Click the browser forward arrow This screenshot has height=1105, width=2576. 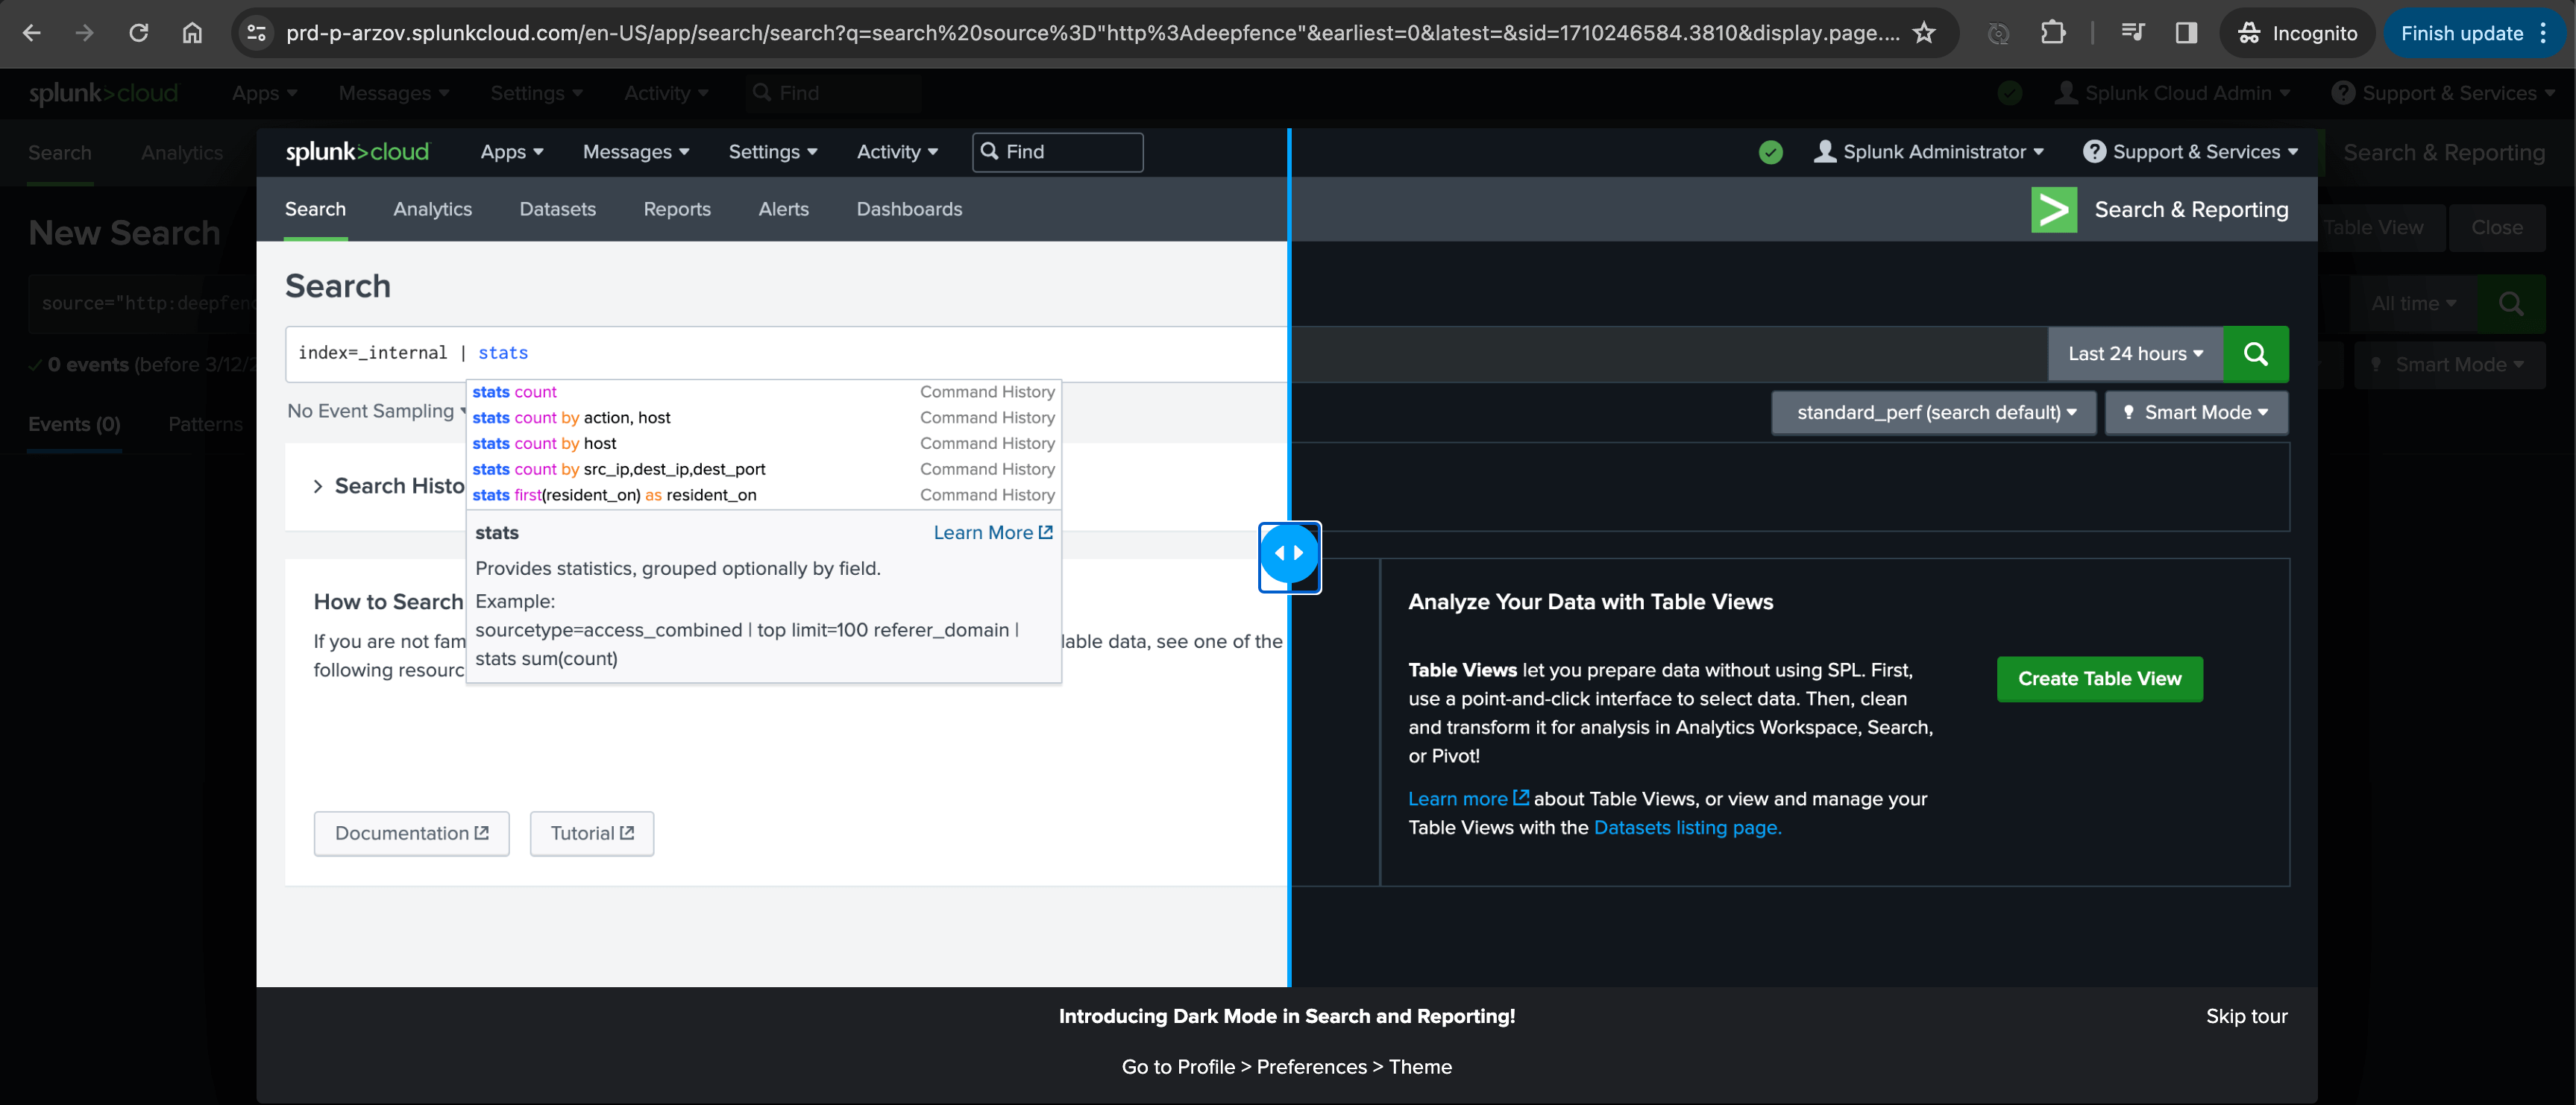(x=85, y=33)
